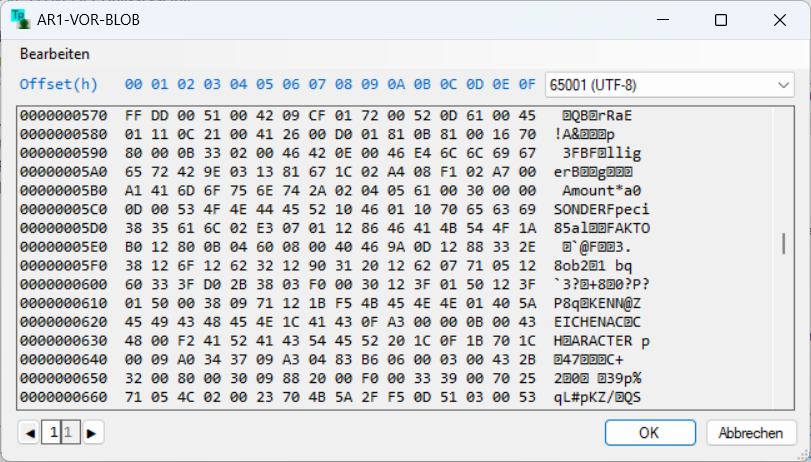Go to the previous page using the left arrow
Image resolution: width=811 pixels, height=462 pixels.
coord(29,433)
